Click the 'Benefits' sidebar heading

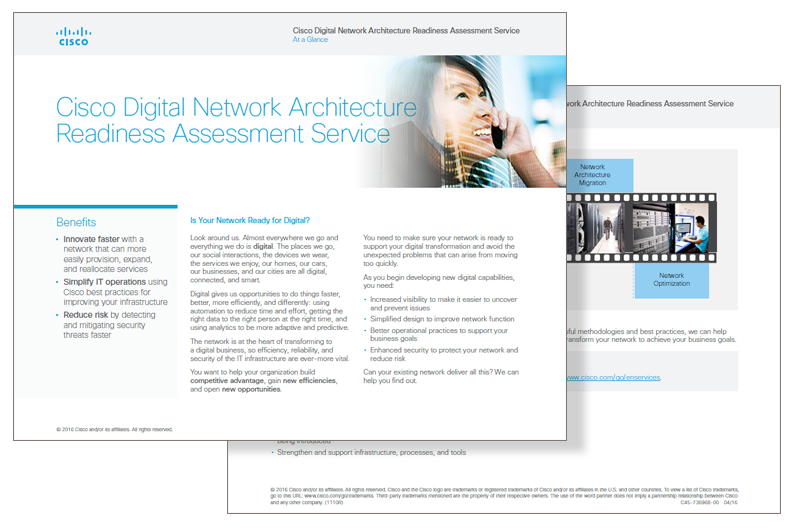coord(76,222)
